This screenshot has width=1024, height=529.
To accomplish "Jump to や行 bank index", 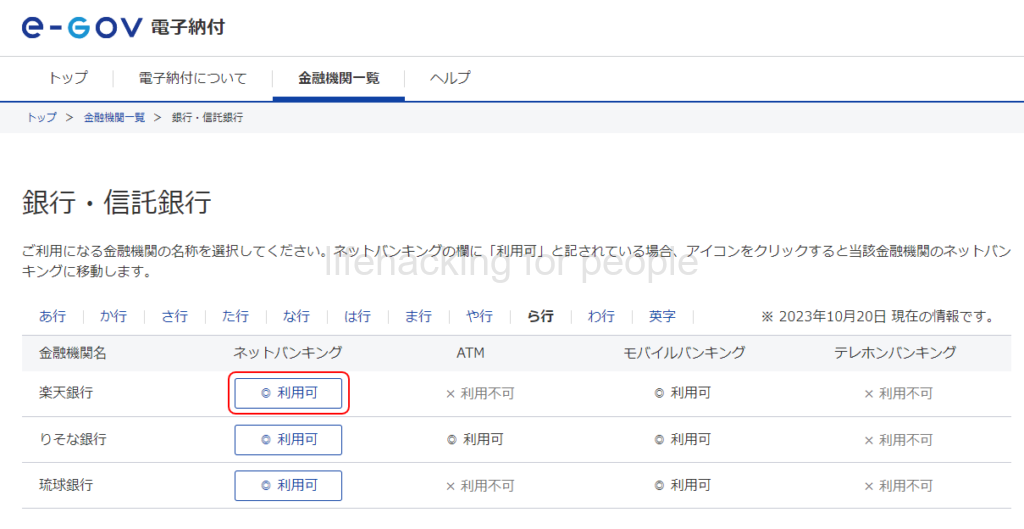I will [479, 316].
